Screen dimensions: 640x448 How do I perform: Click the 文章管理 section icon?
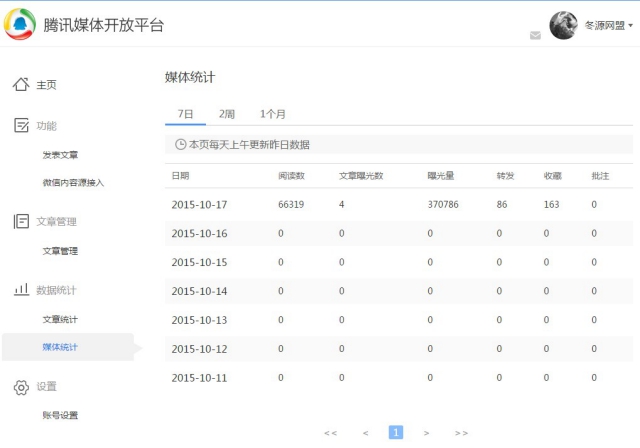pos(21,221)
